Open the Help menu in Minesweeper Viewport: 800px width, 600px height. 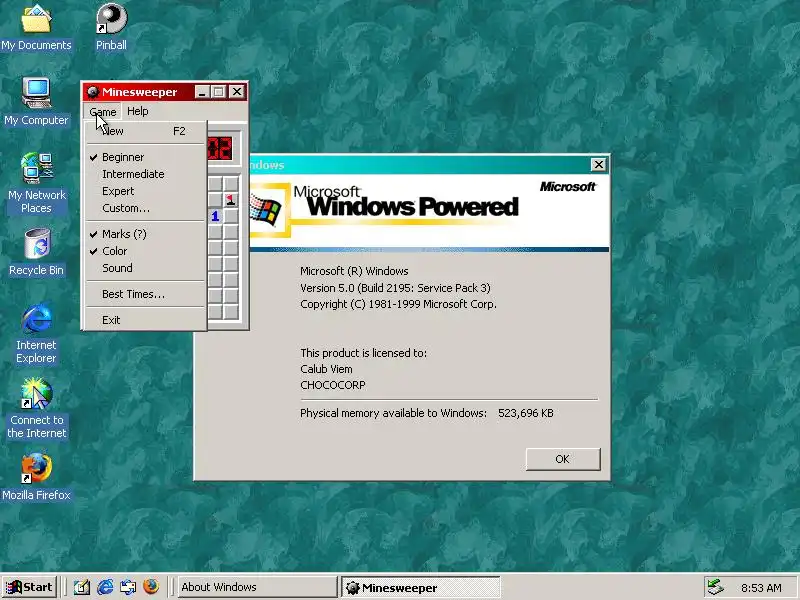[x=138, y=111]
